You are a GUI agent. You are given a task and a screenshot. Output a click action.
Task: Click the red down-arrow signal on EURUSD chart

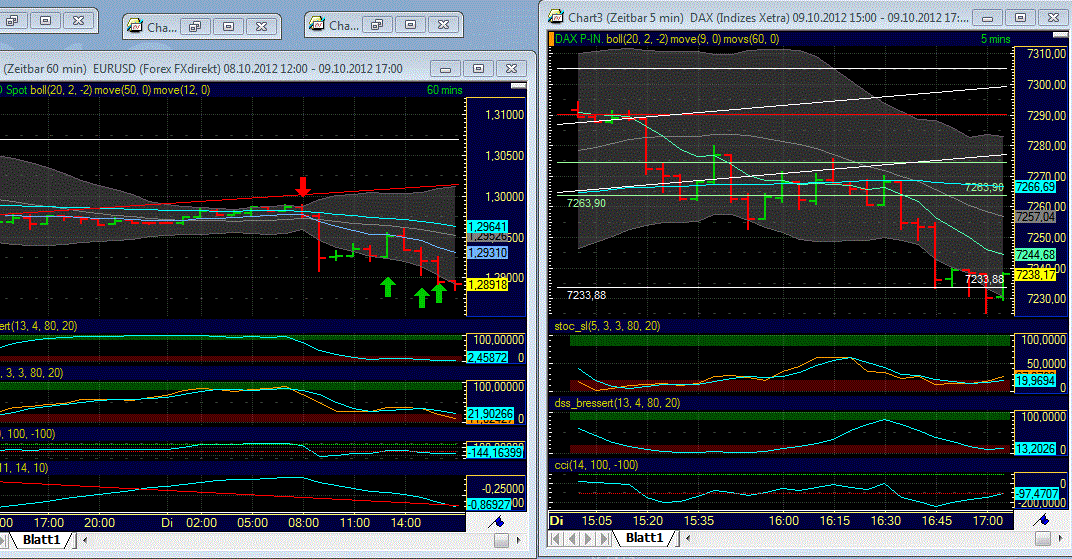(303, 186)
